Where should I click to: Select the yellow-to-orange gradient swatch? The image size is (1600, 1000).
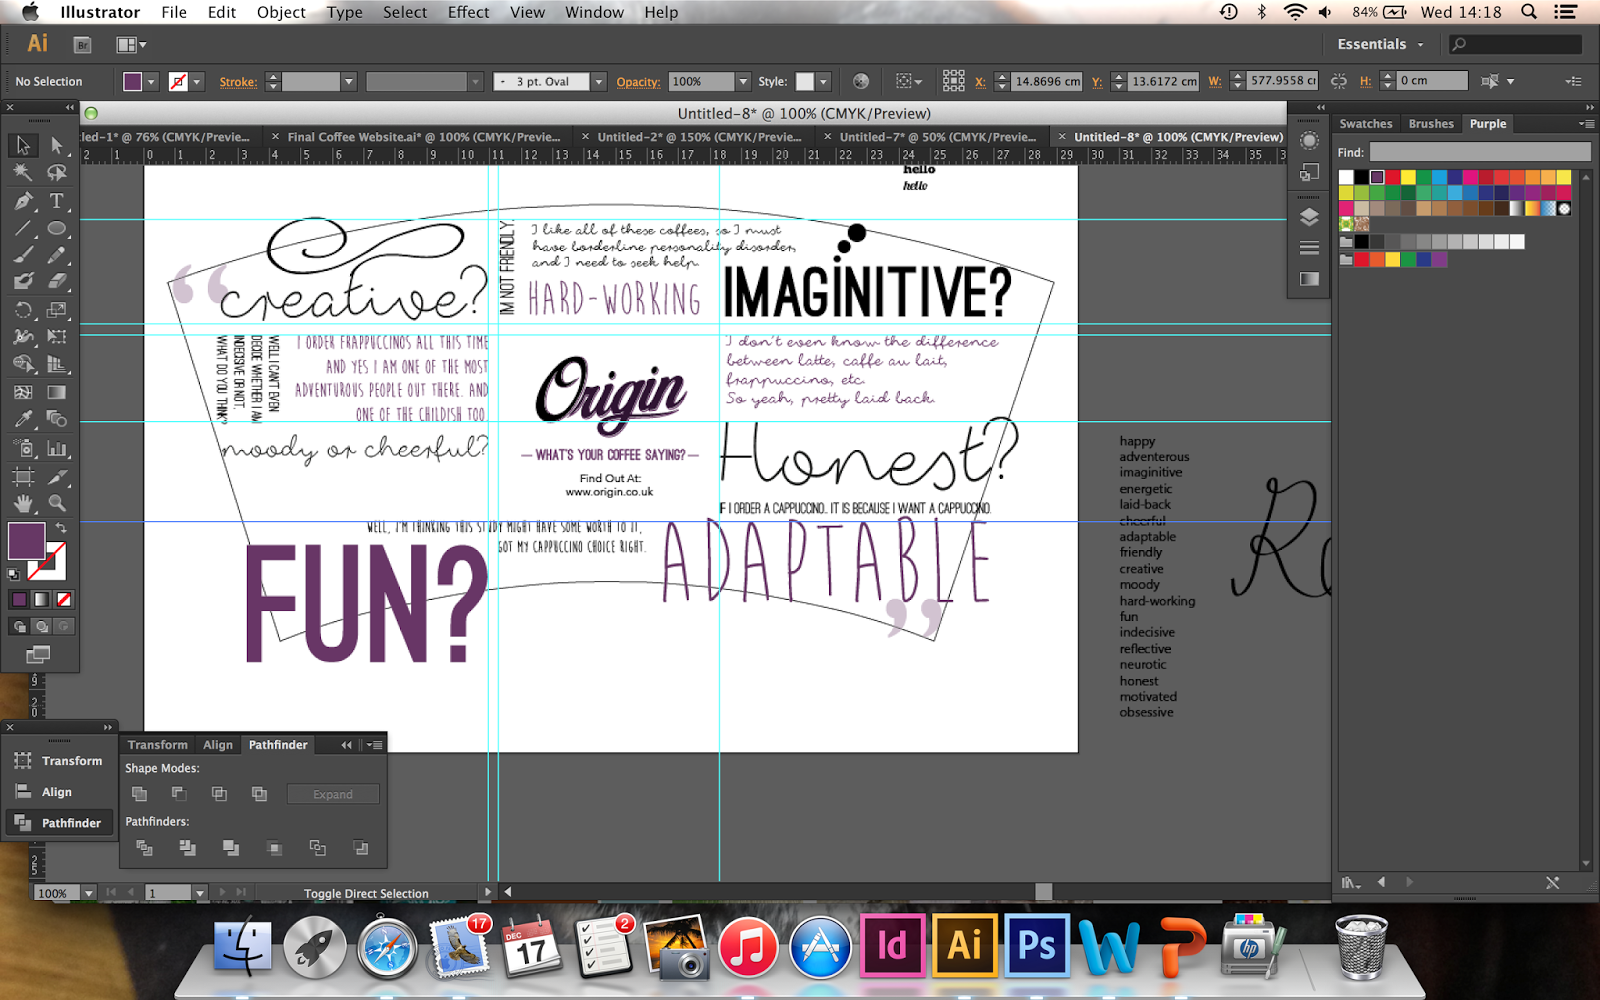pos(1532,208)
